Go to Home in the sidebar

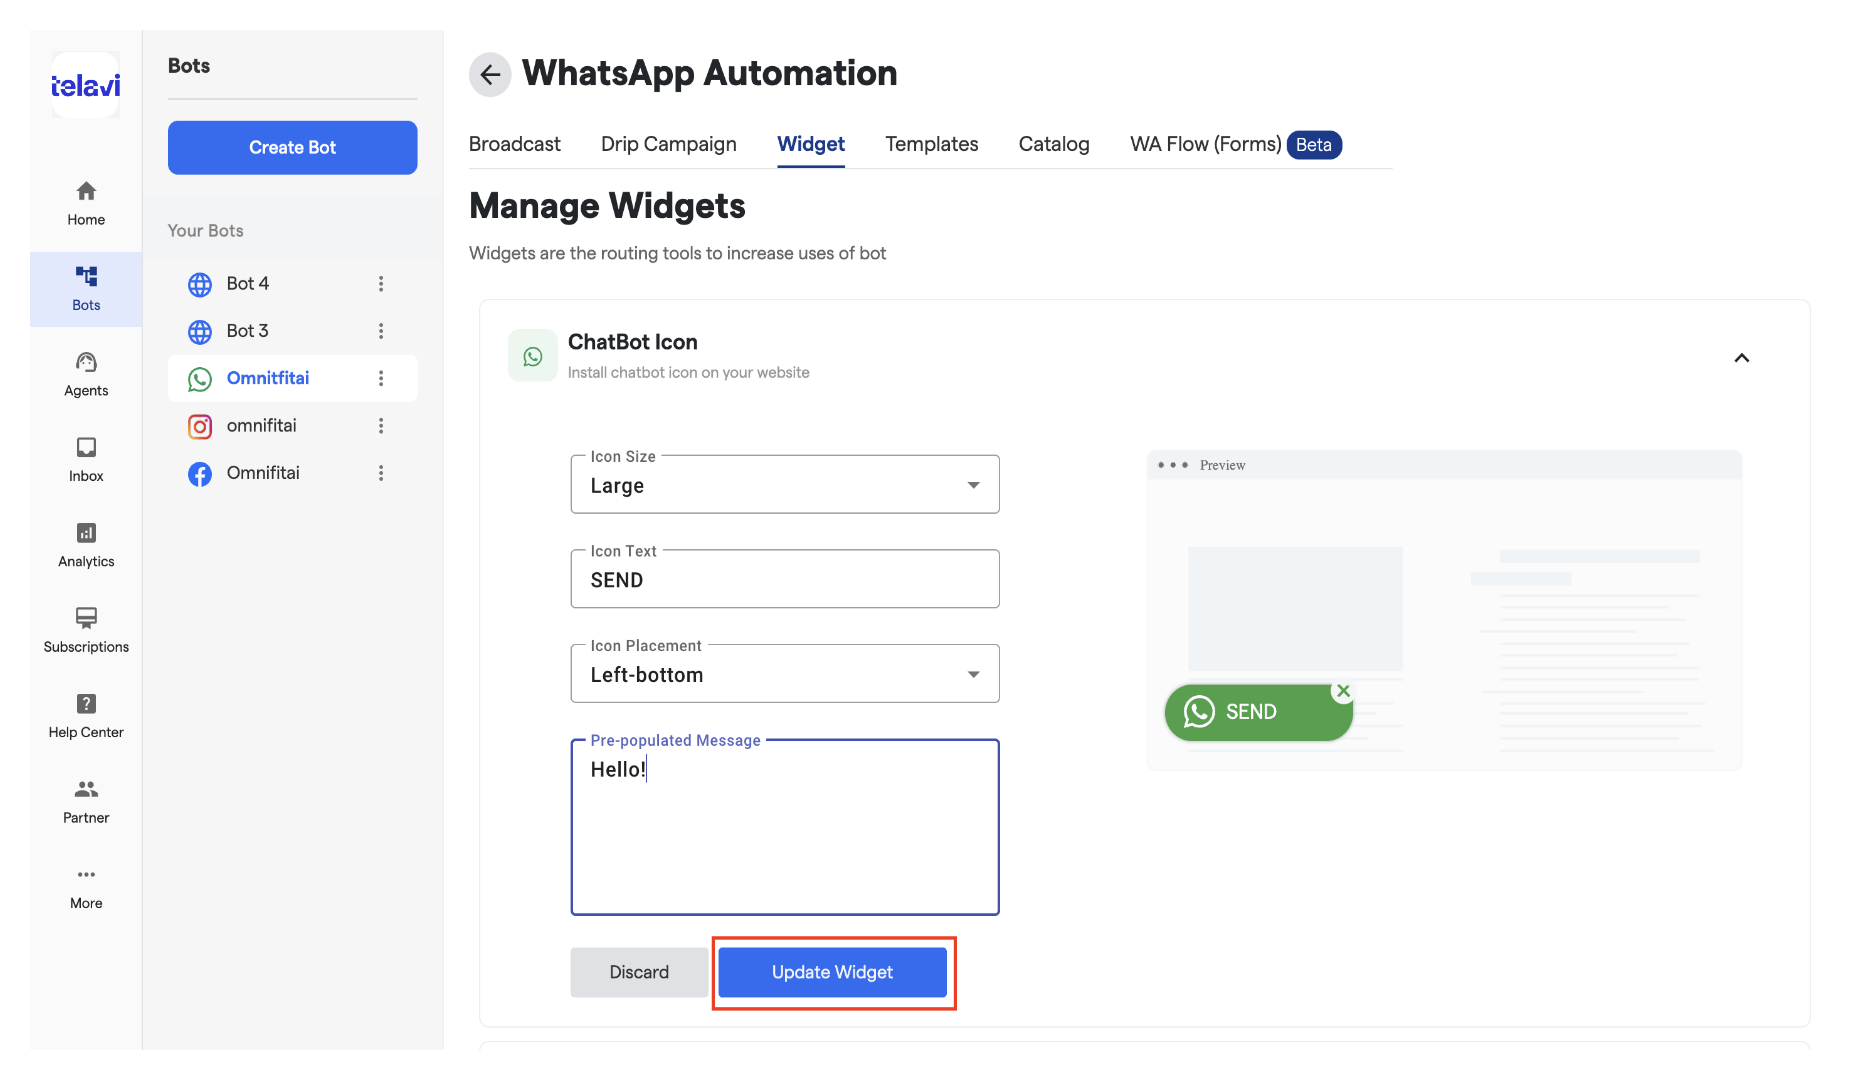[86, 203]
